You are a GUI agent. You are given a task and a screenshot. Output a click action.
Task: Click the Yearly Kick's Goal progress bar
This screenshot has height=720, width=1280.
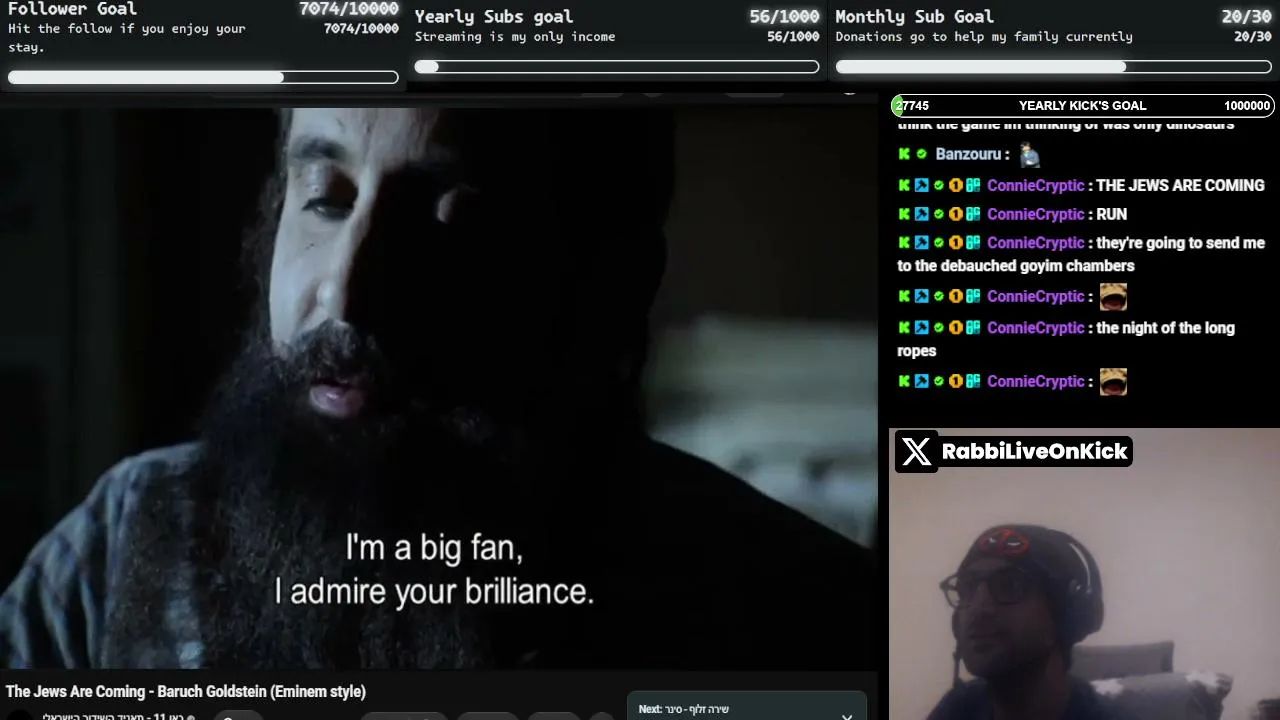coord(1083,106)
